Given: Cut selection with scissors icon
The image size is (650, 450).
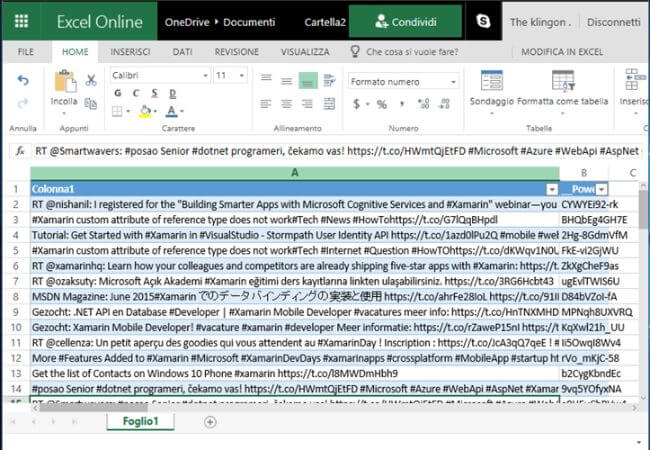Looking at the screenshot, I should pyautogui.click(x=91, y=80).
